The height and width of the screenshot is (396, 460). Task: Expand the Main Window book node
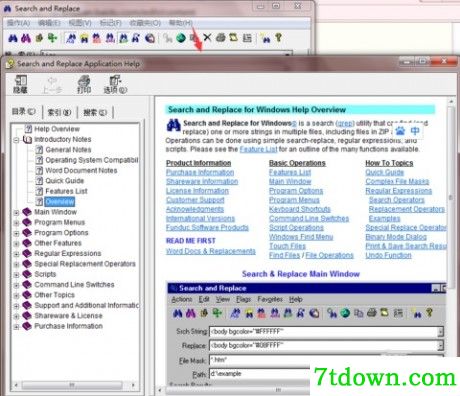[16, 212]
